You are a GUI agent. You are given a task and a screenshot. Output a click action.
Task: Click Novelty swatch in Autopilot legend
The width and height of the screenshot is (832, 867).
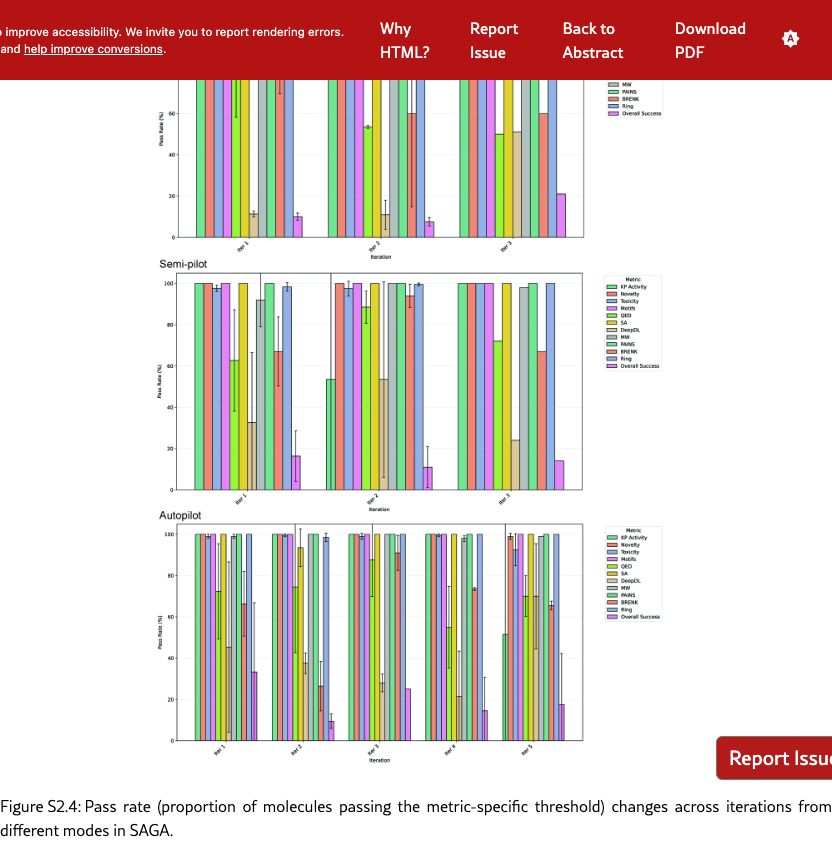coord(613,545)
